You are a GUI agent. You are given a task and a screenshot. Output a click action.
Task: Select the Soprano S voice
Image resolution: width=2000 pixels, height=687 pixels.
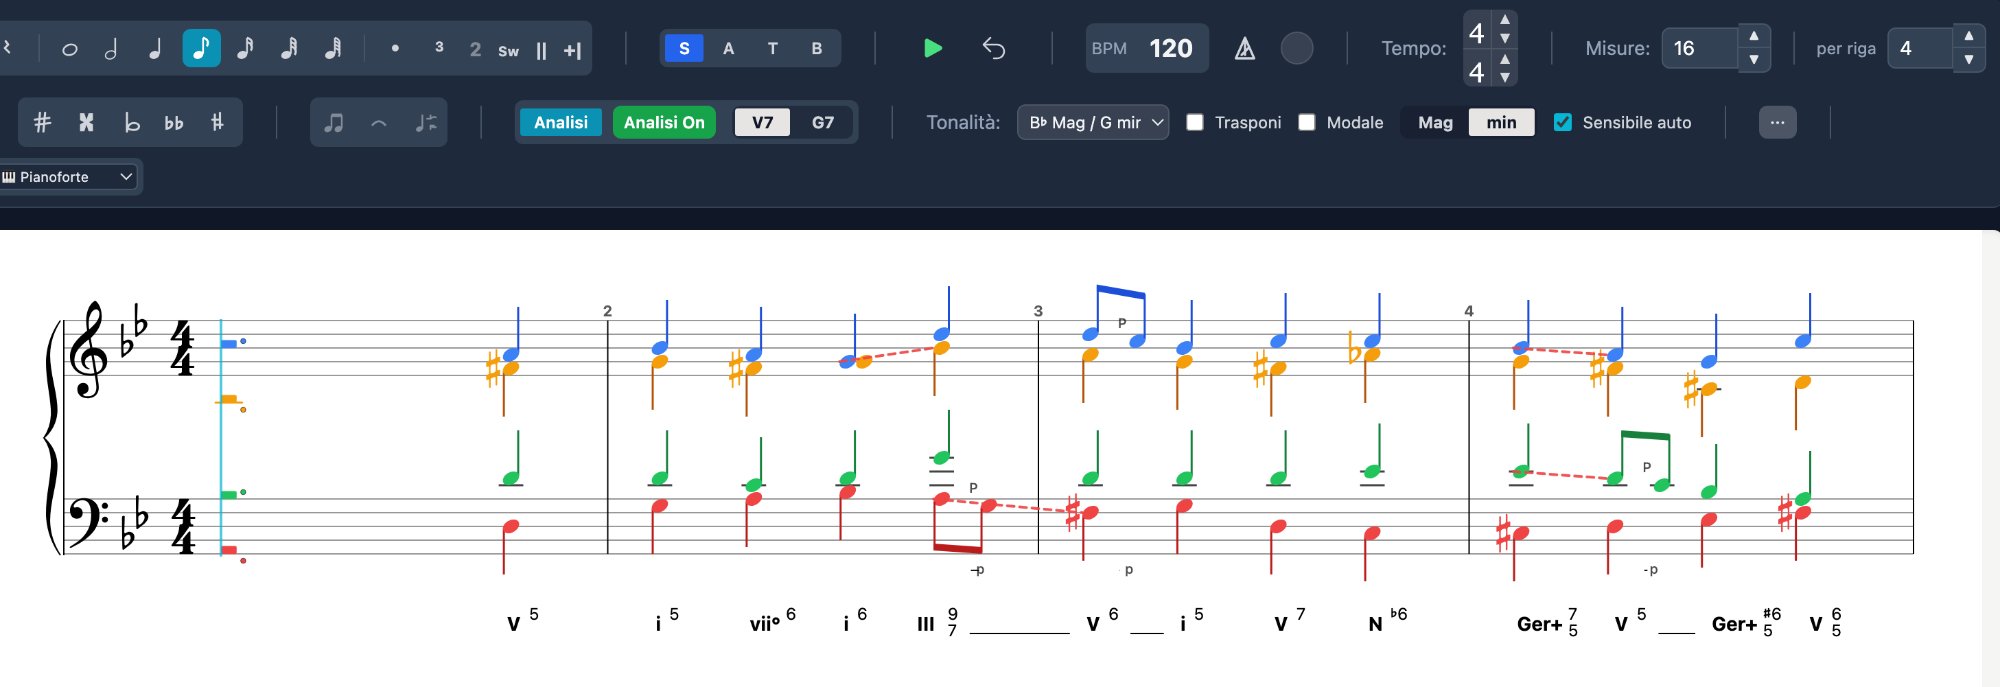[684, 48]
